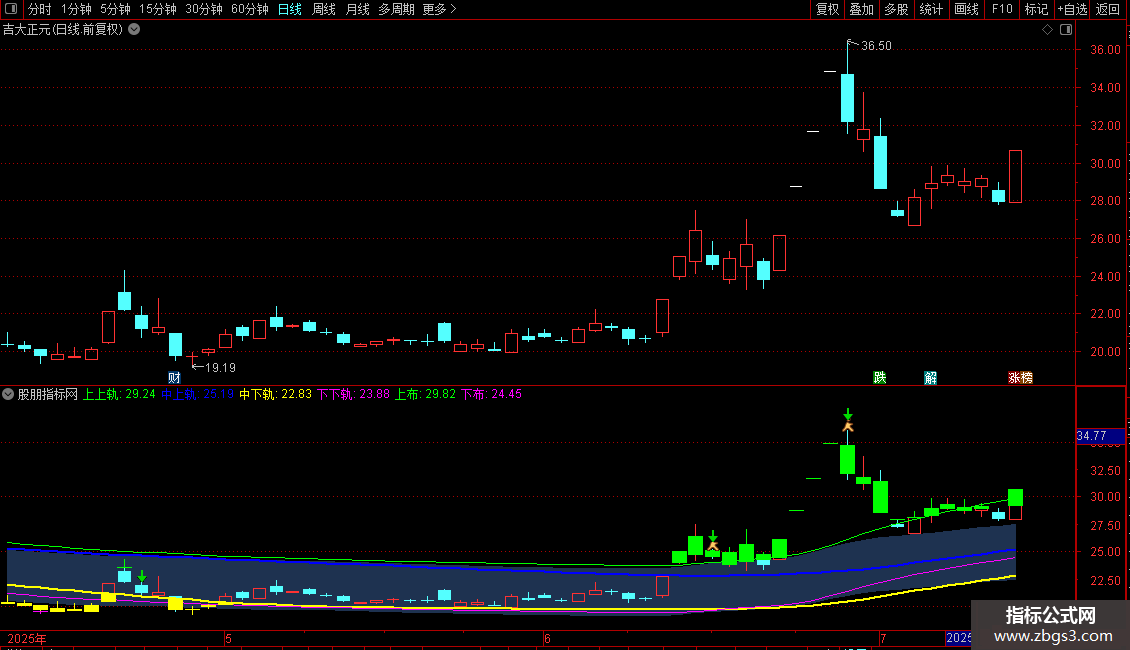Click the 上布: 29.82 indicator value
This screenshot has width=1130, height=650.
(x=425, y=394)
